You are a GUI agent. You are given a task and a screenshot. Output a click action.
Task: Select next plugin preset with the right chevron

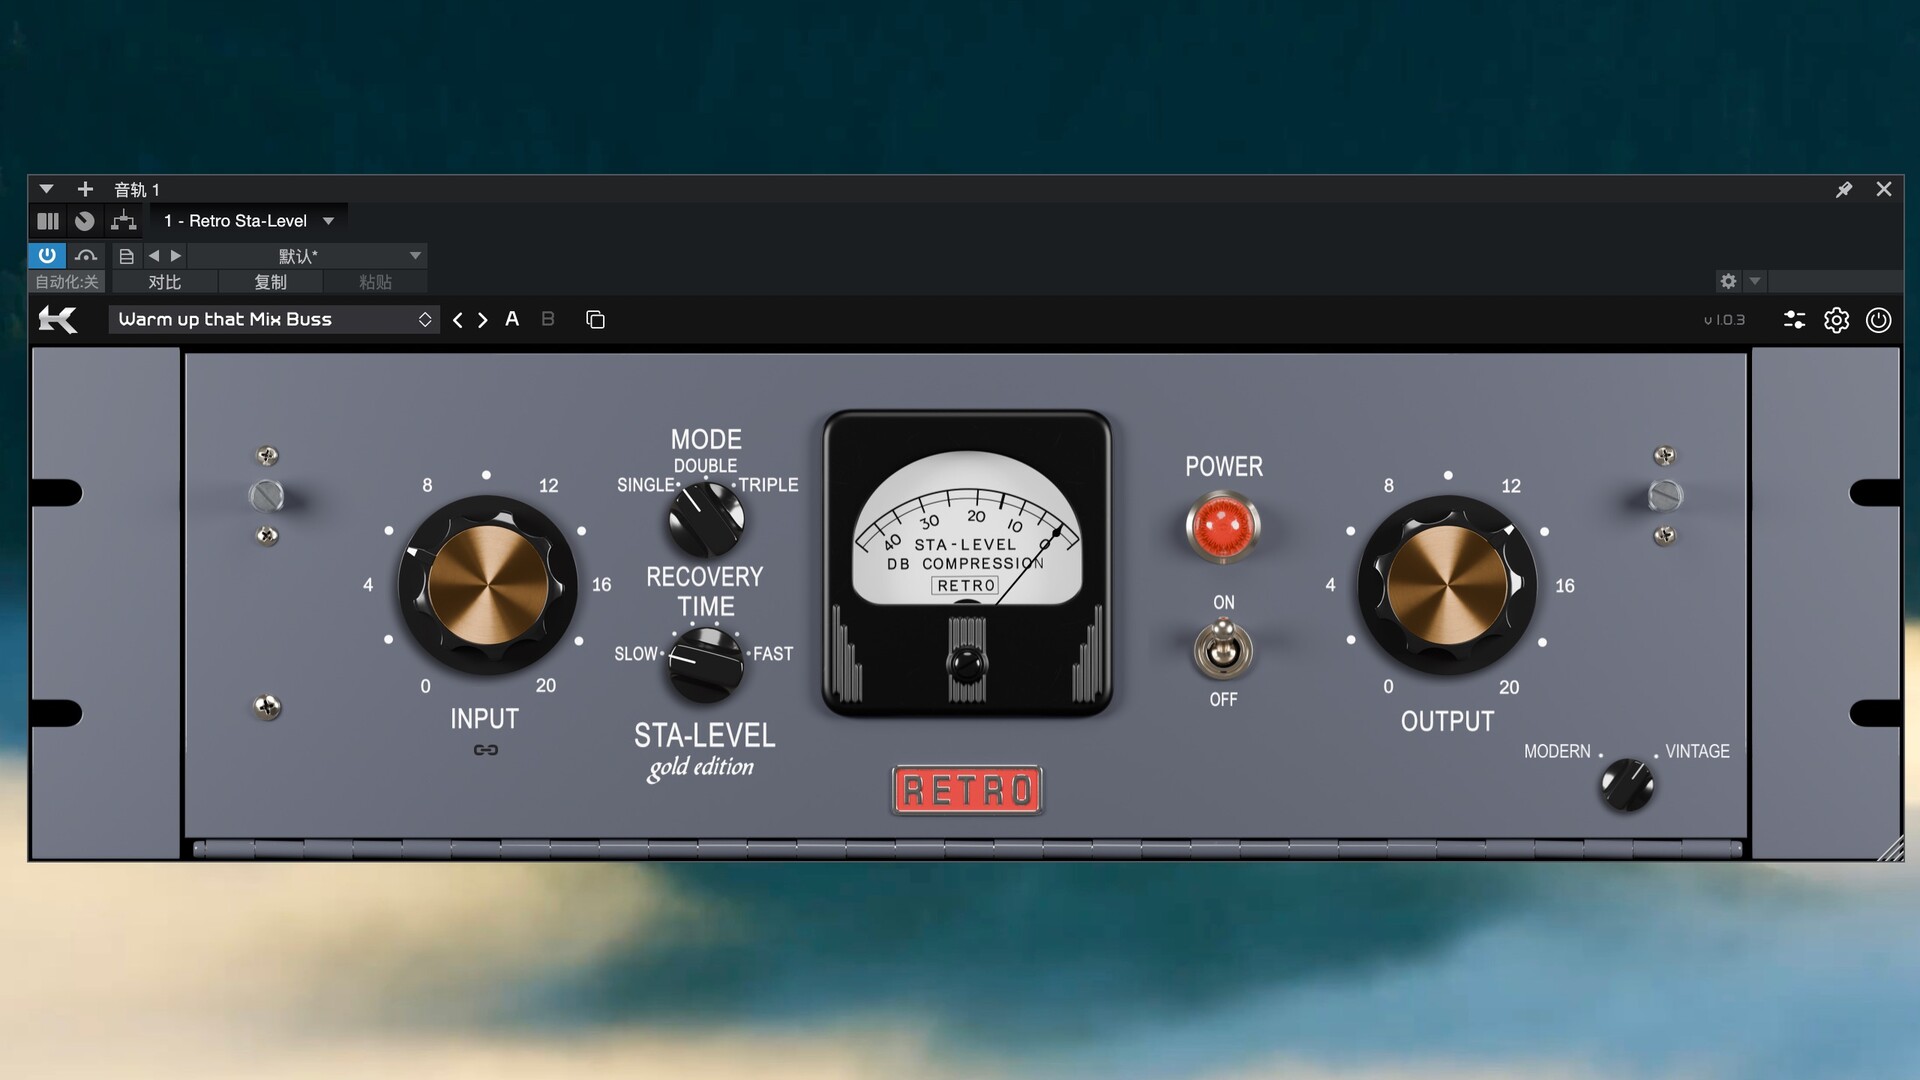pos(483,320)
